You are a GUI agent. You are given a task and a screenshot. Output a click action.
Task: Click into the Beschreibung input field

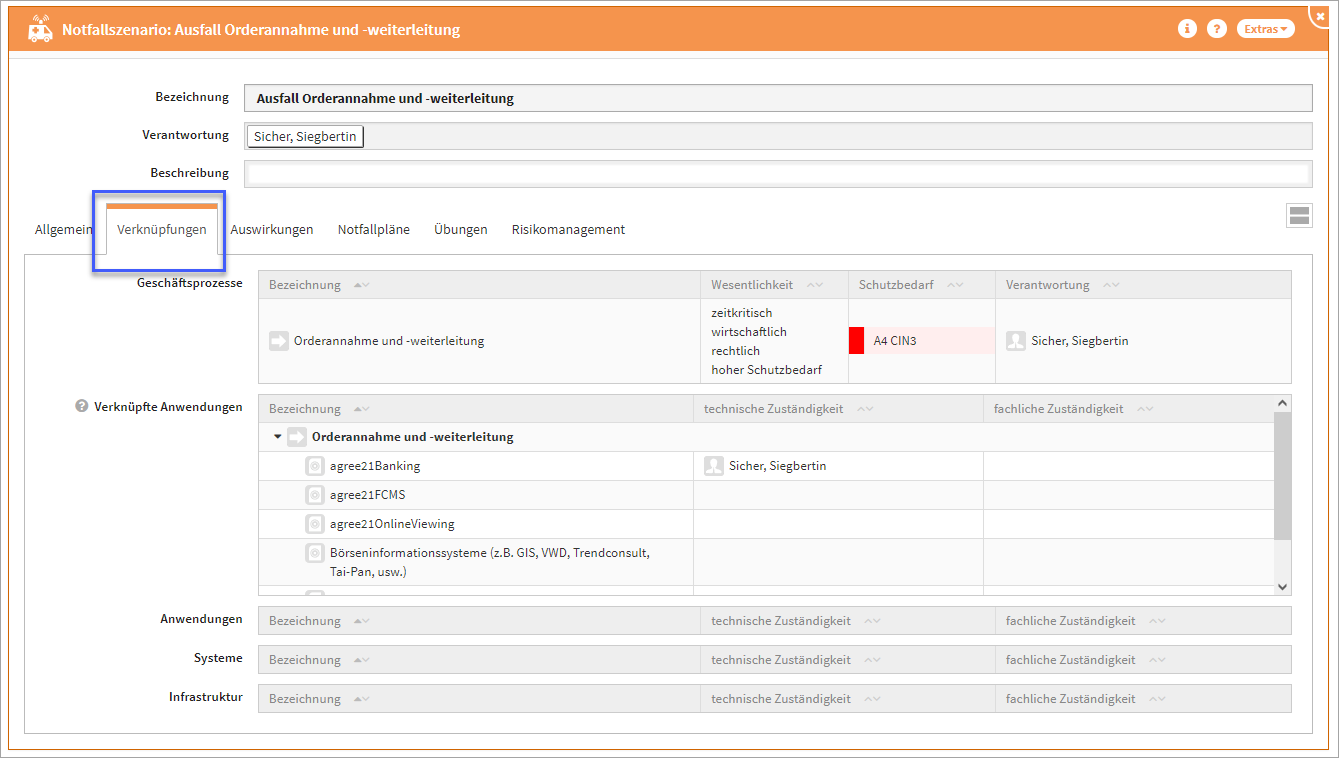778,174
